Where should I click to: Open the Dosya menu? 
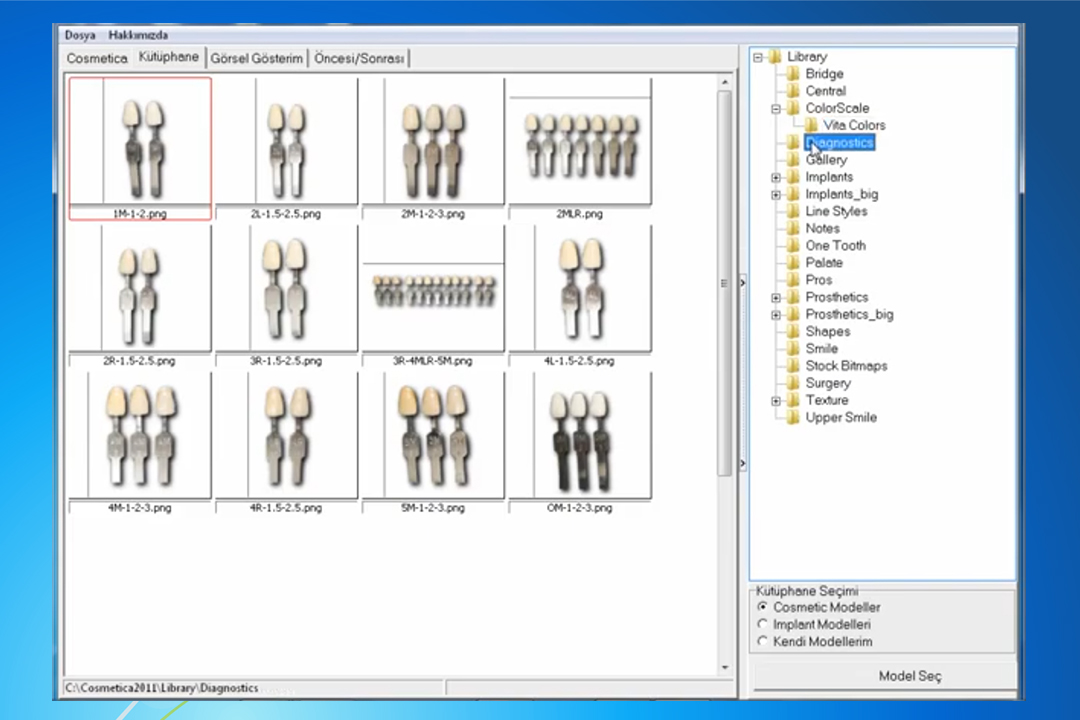point(80,35)
